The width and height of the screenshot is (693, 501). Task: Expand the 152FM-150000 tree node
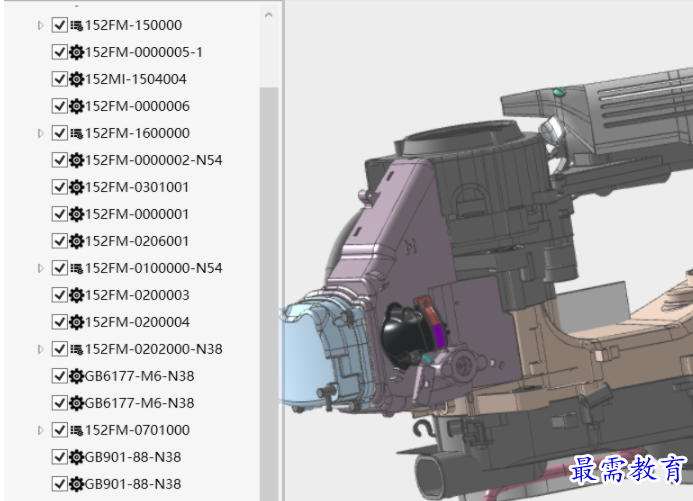41,26
